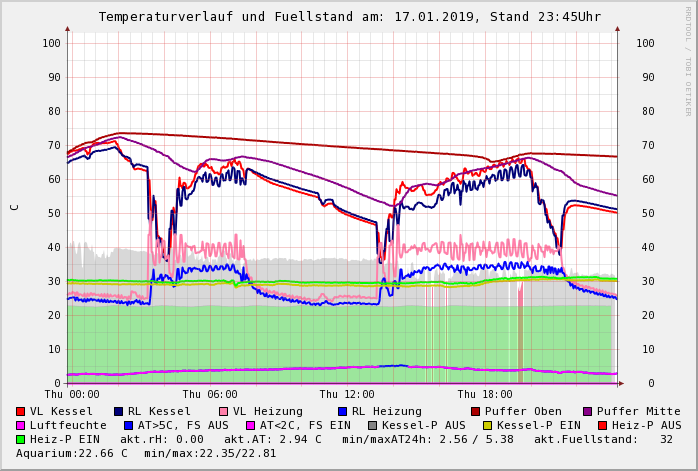Click the dark blue RL Kessel legend swatch

point(119,411)
